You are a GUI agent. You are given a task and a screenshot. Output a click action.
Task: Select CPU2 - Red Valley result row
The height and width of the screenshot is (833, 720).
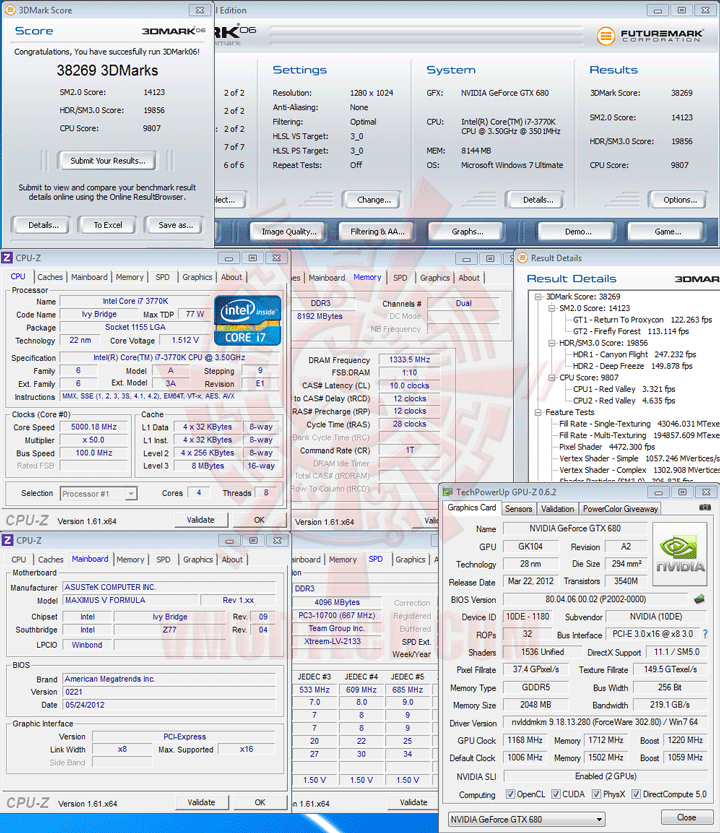click(624, 401)
